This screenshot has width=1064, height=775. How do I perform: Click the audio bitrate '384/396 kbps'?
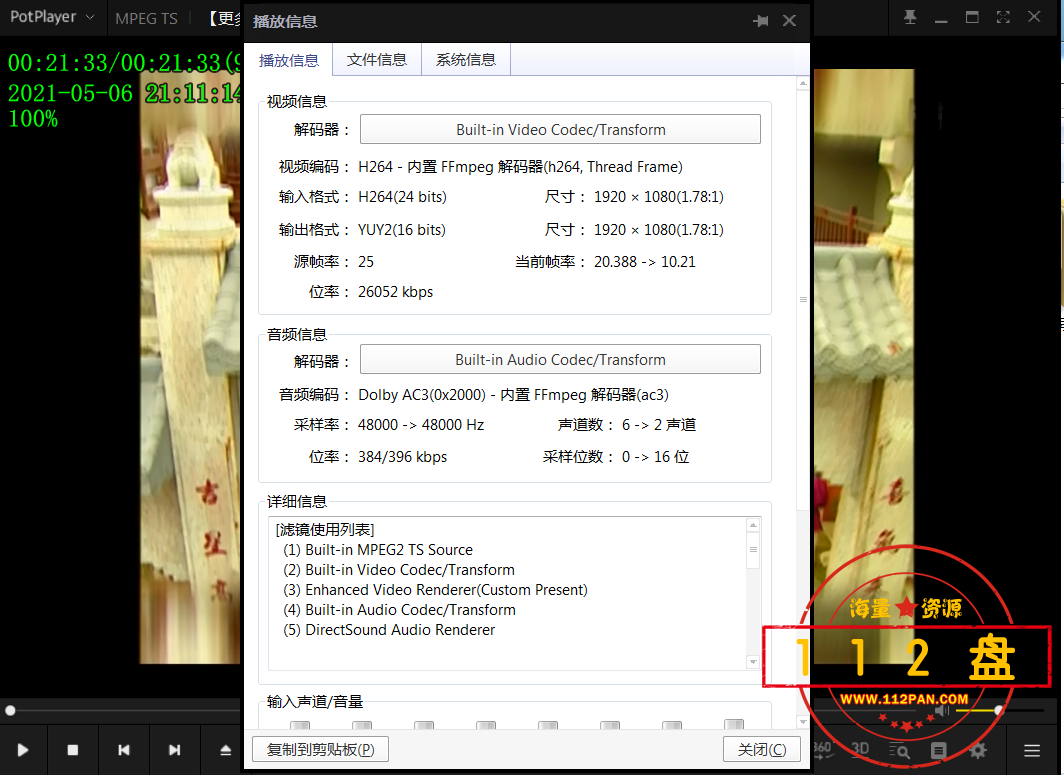coord(402,457)
